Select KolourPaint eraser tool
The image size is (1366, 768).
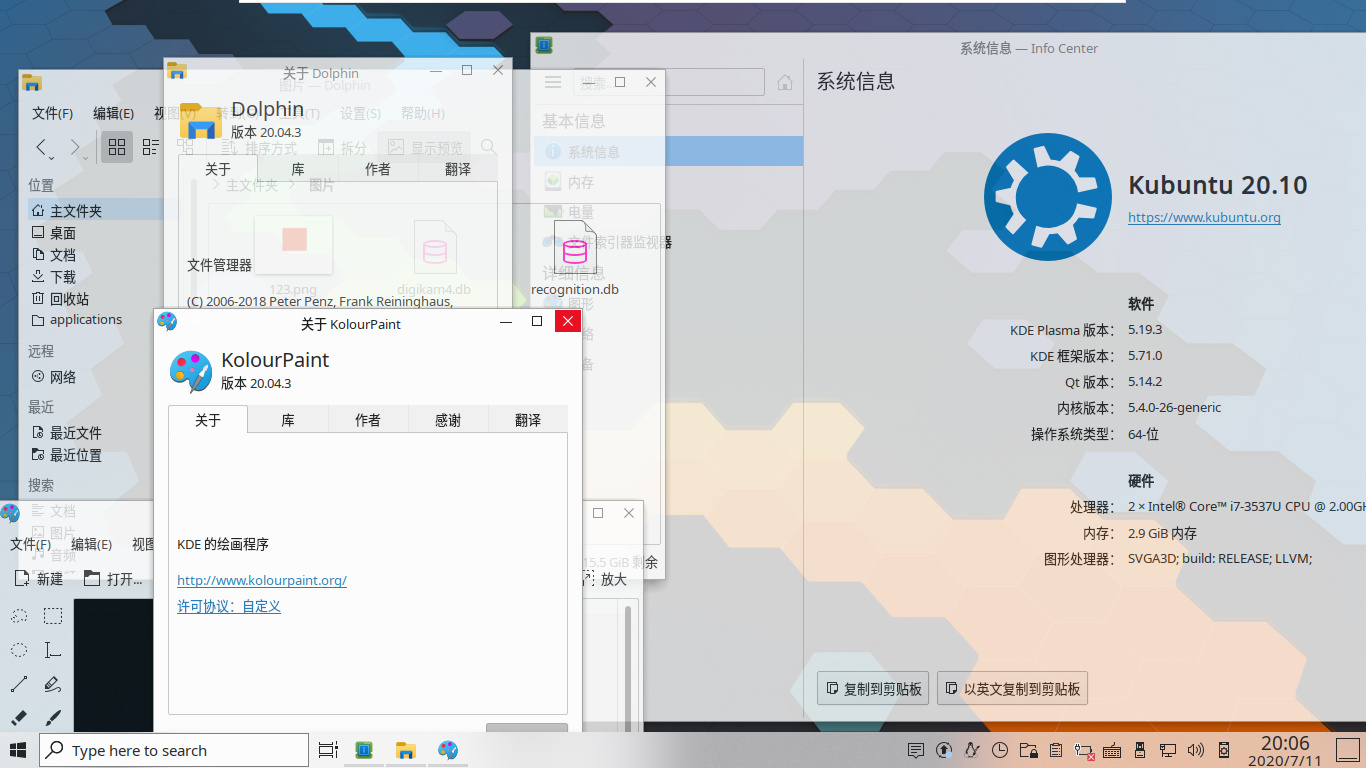[19, 717]
